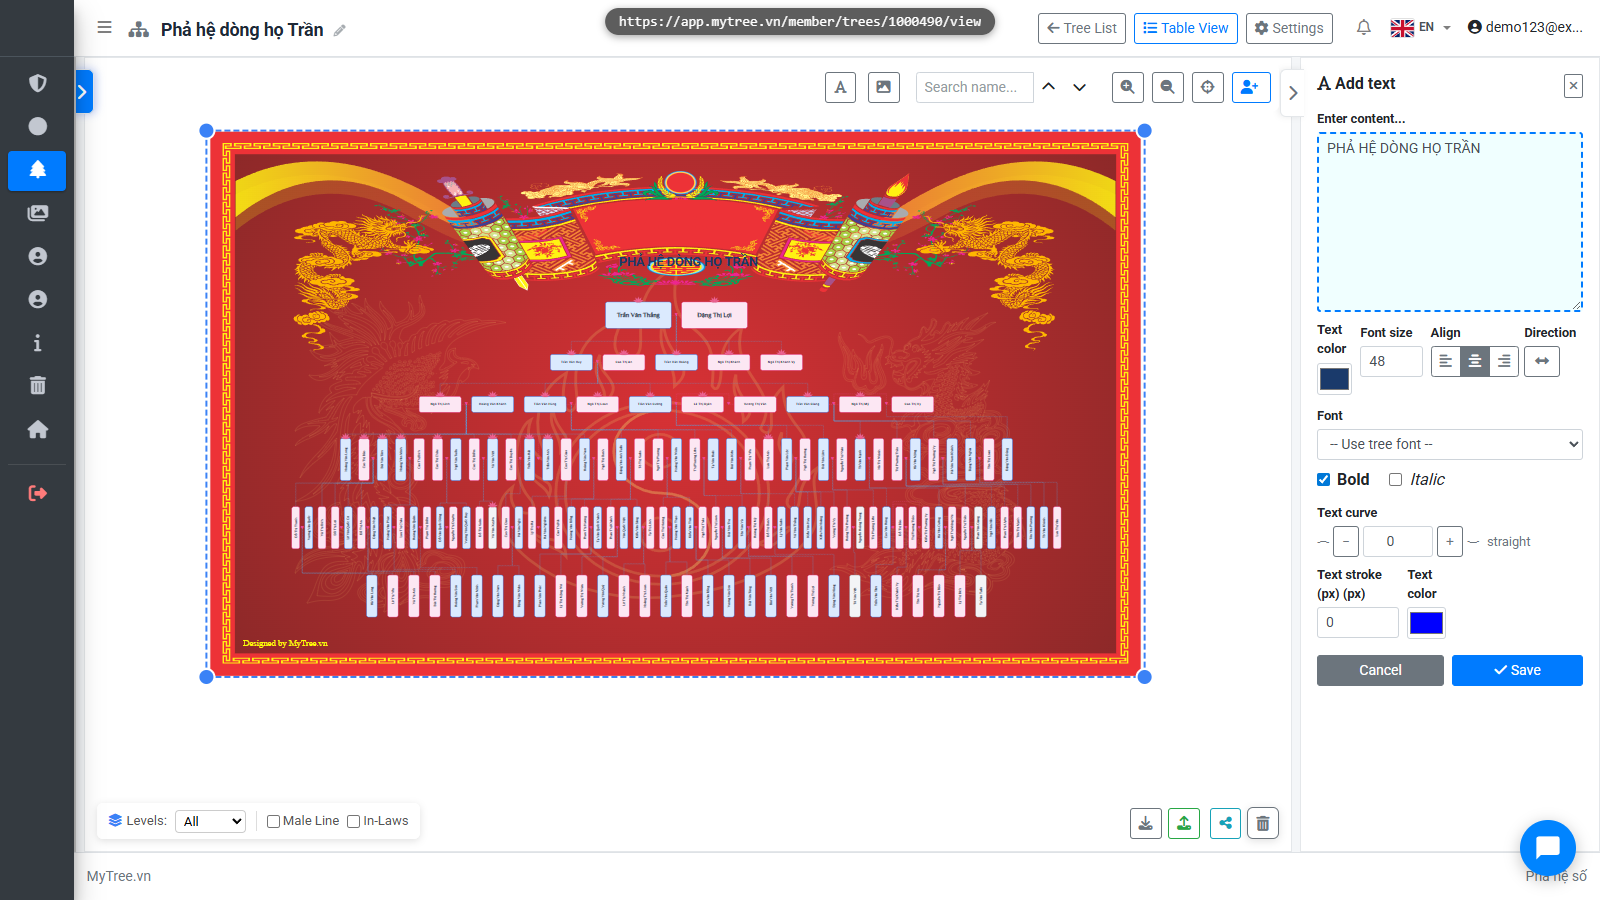Increase text curve with plus button
The width and height of the screenshot is (1600, 900).
[1450, 542]
